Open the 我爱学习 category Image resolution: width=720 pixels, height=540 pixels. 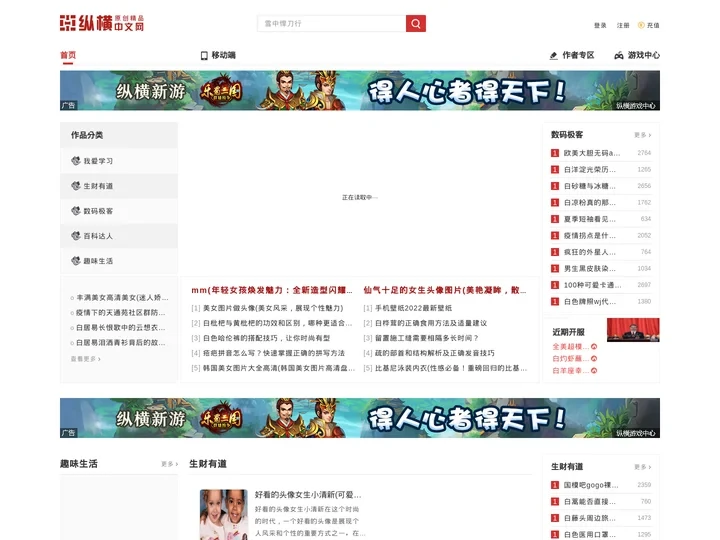[98, 161]
